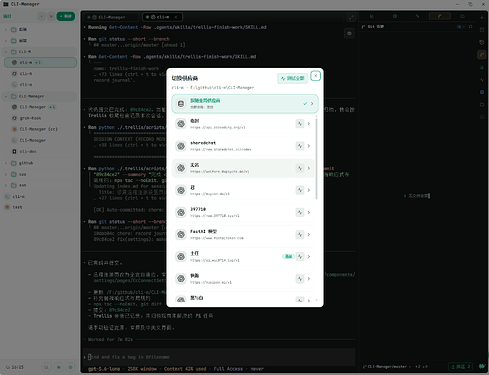Close the cli-m terminal tab
The width and height of the screenshot is (489, 375).
(x=176, y=17)
